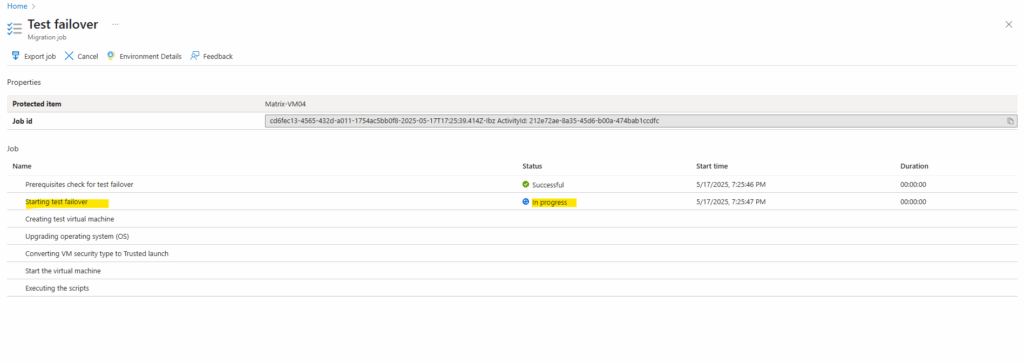Select the Upgrading operating system (OS) row

[512, 236]
